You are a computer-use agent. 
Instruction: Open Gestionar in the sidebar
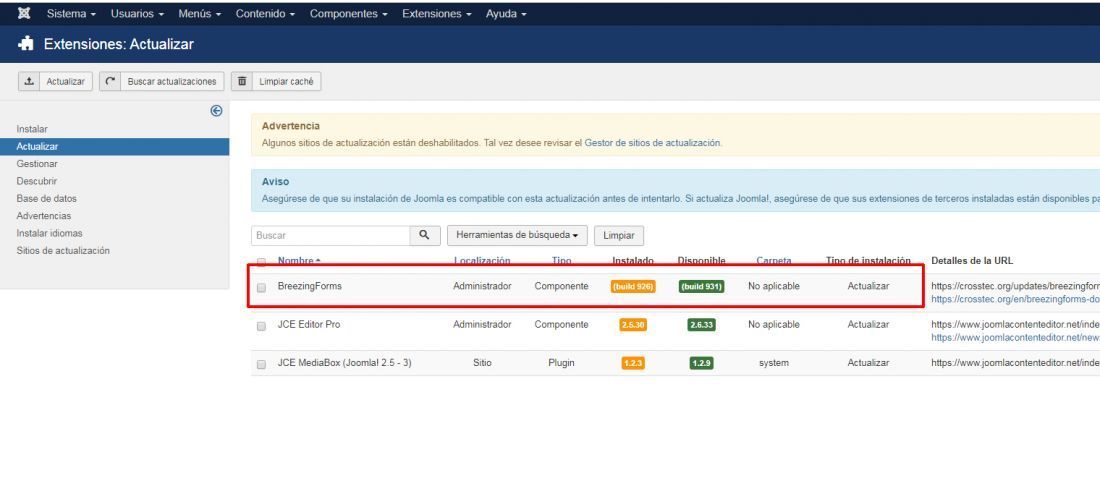point(37,163)
